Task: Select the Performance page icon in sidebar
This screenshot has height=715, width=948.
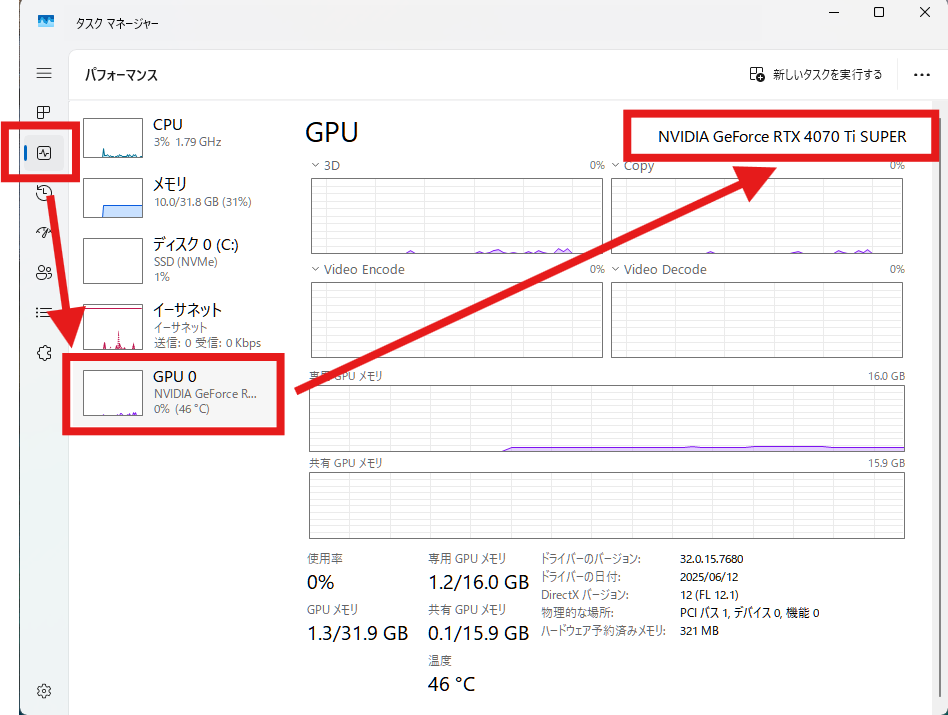Action: point(44,153)
